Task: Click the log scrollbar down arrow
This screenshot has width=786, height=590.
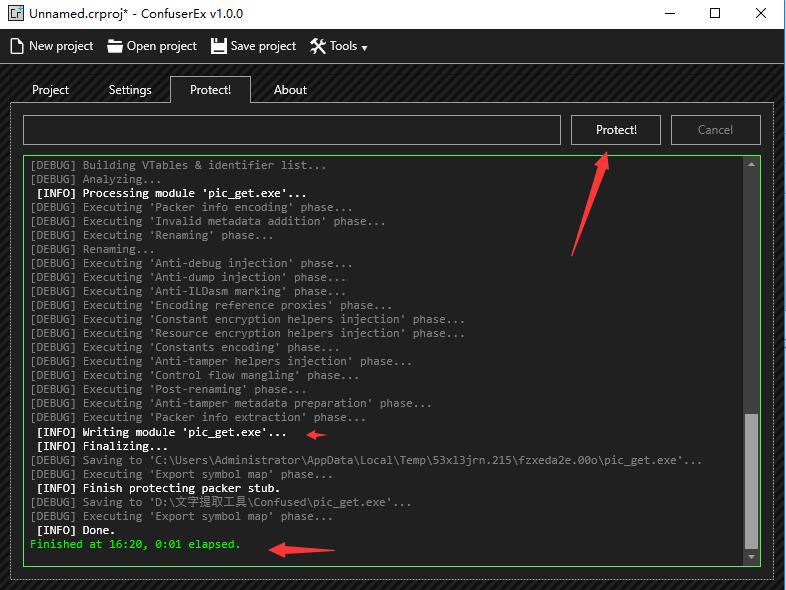Action: coord(752,557)
